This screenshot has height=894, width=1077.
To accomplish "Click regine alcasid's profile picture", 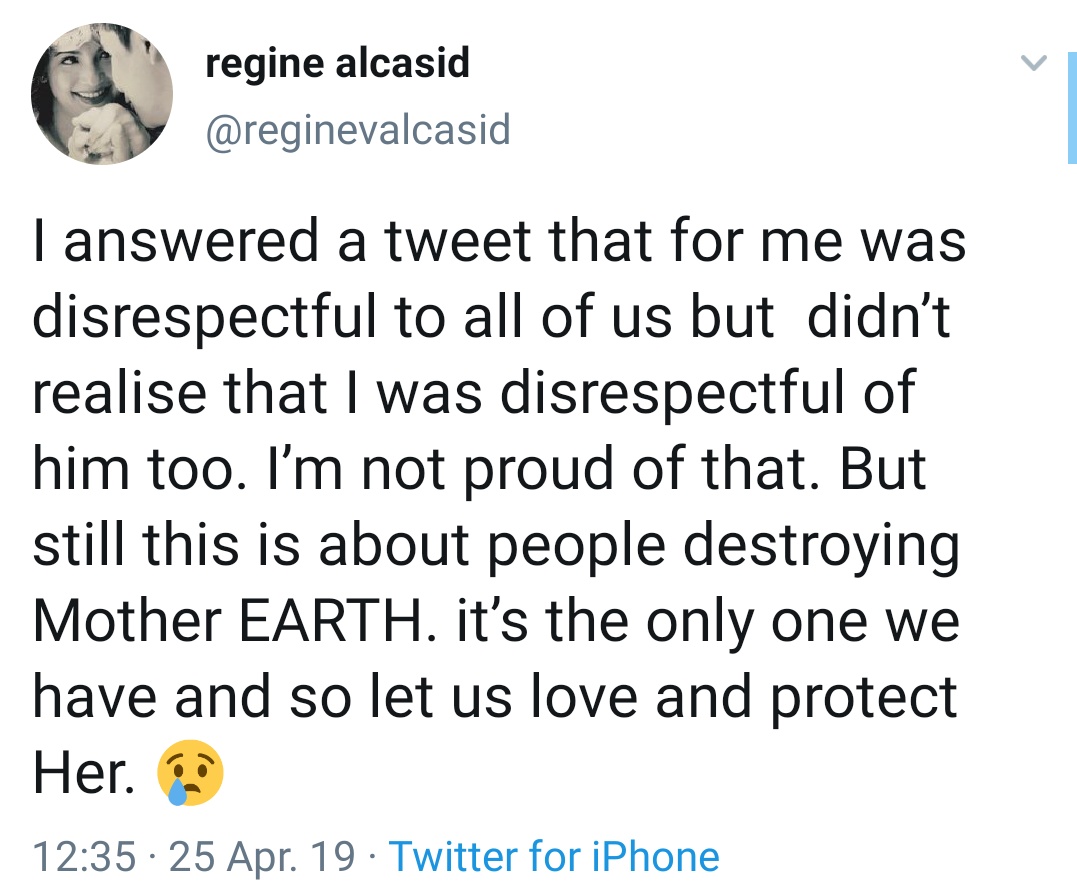I will coord(102,95).
